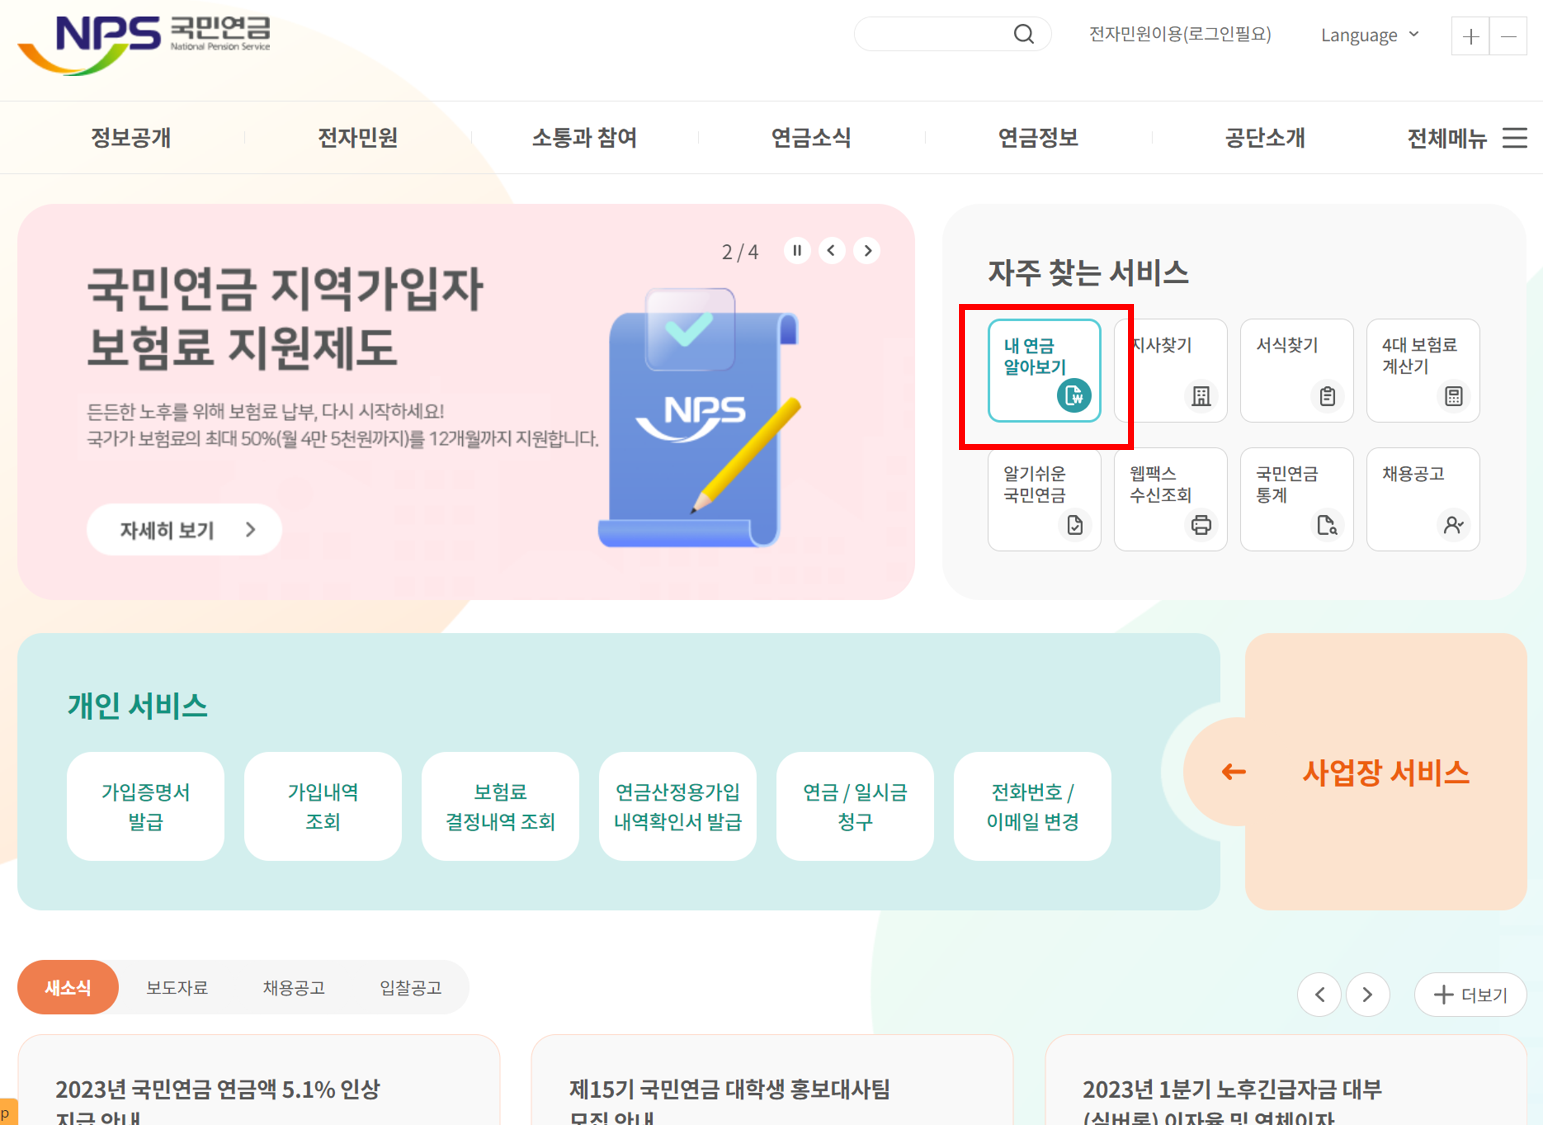The height and width of the screenshot is (1125, 1543).
Task: Open 서식찾기 clipboard icon tile
Action: [1296, 370]
